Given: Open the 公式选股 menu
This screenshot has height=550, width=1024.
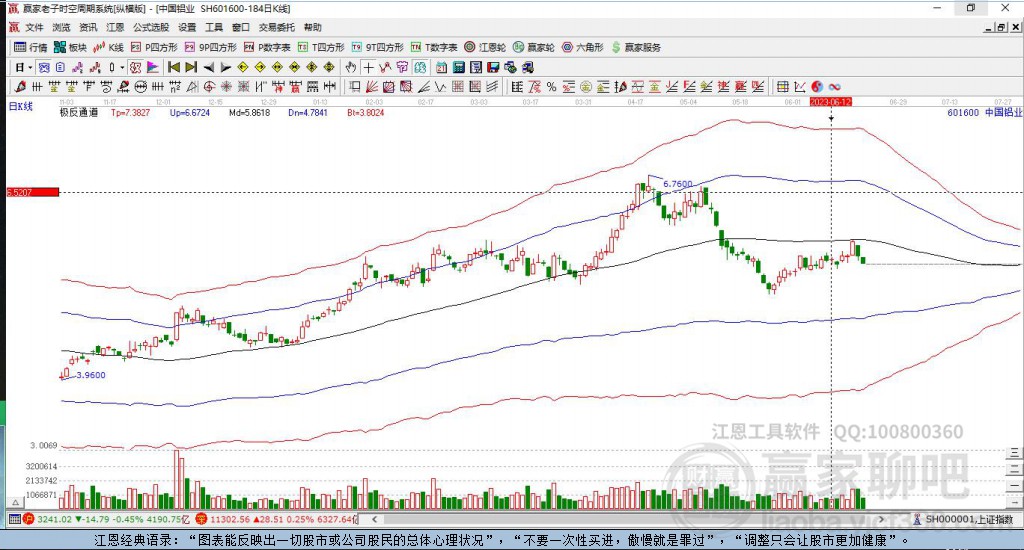Looking at the screenshot, I should (x=151, y=27).
